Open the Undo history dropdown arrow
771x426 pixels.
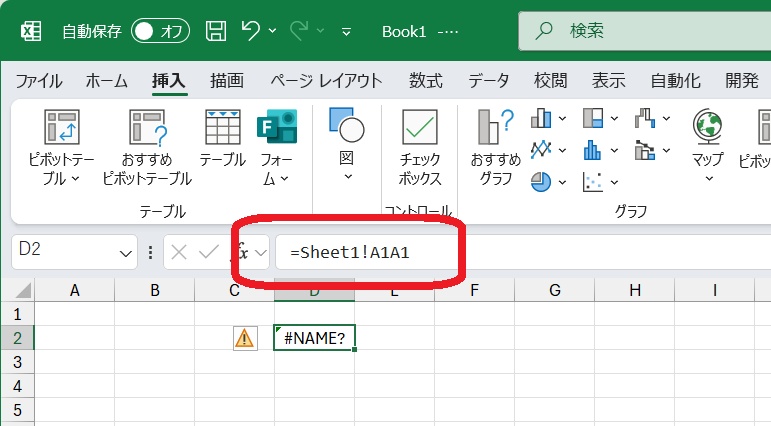pos(273,31)
